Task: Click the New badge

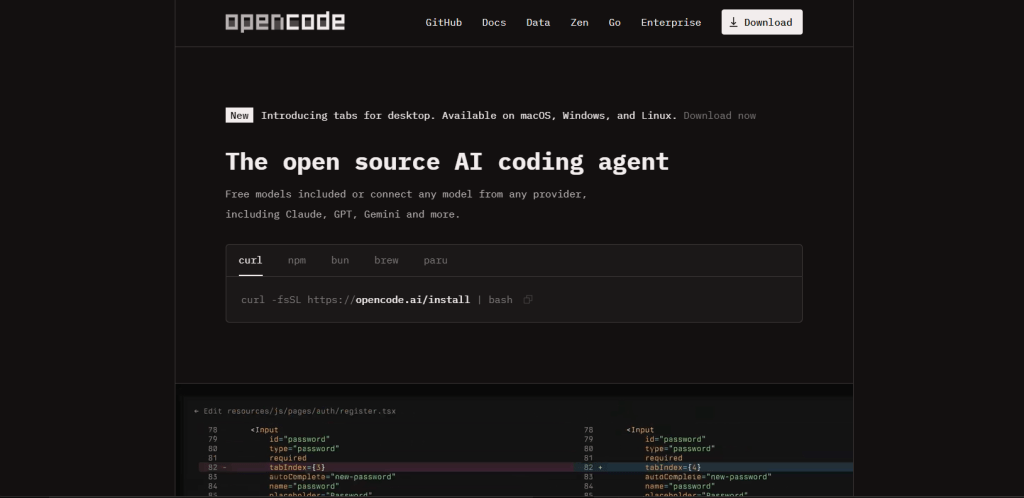Action: click(x=239, y=116)
